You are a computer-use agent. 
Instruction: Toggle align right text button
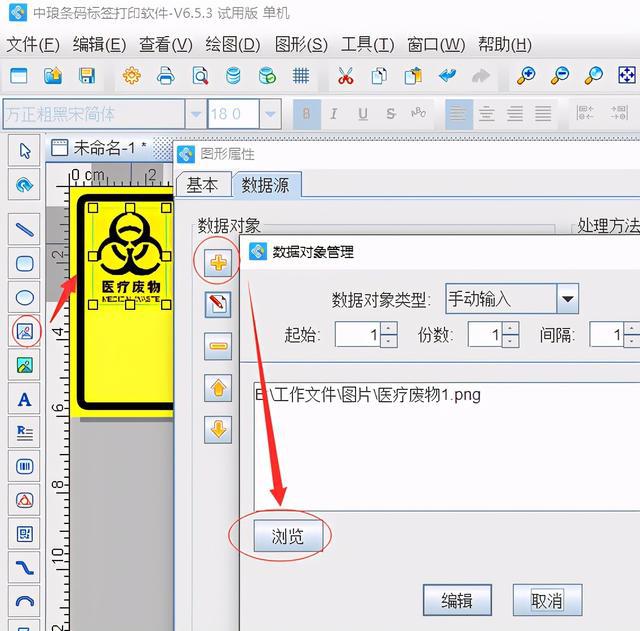point(515,114)
